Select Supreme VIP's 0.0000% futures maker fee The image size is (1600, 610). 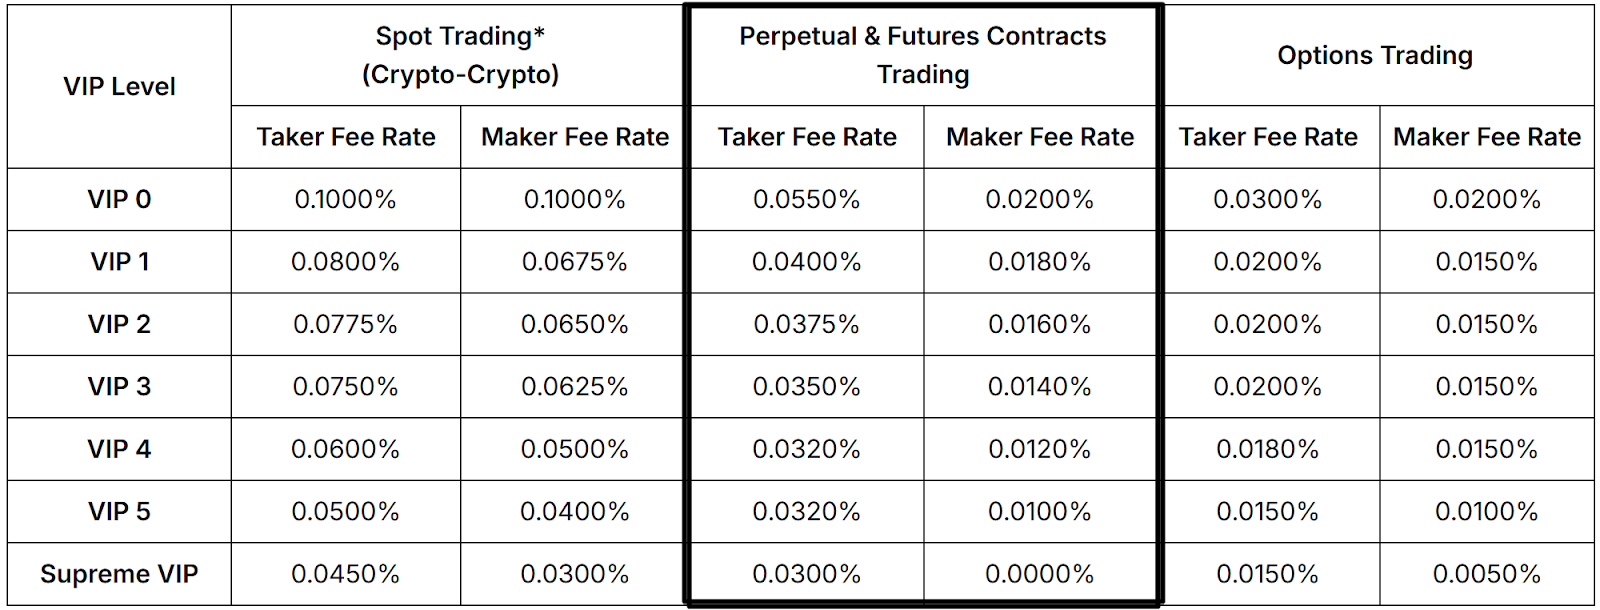point(1040,574)
